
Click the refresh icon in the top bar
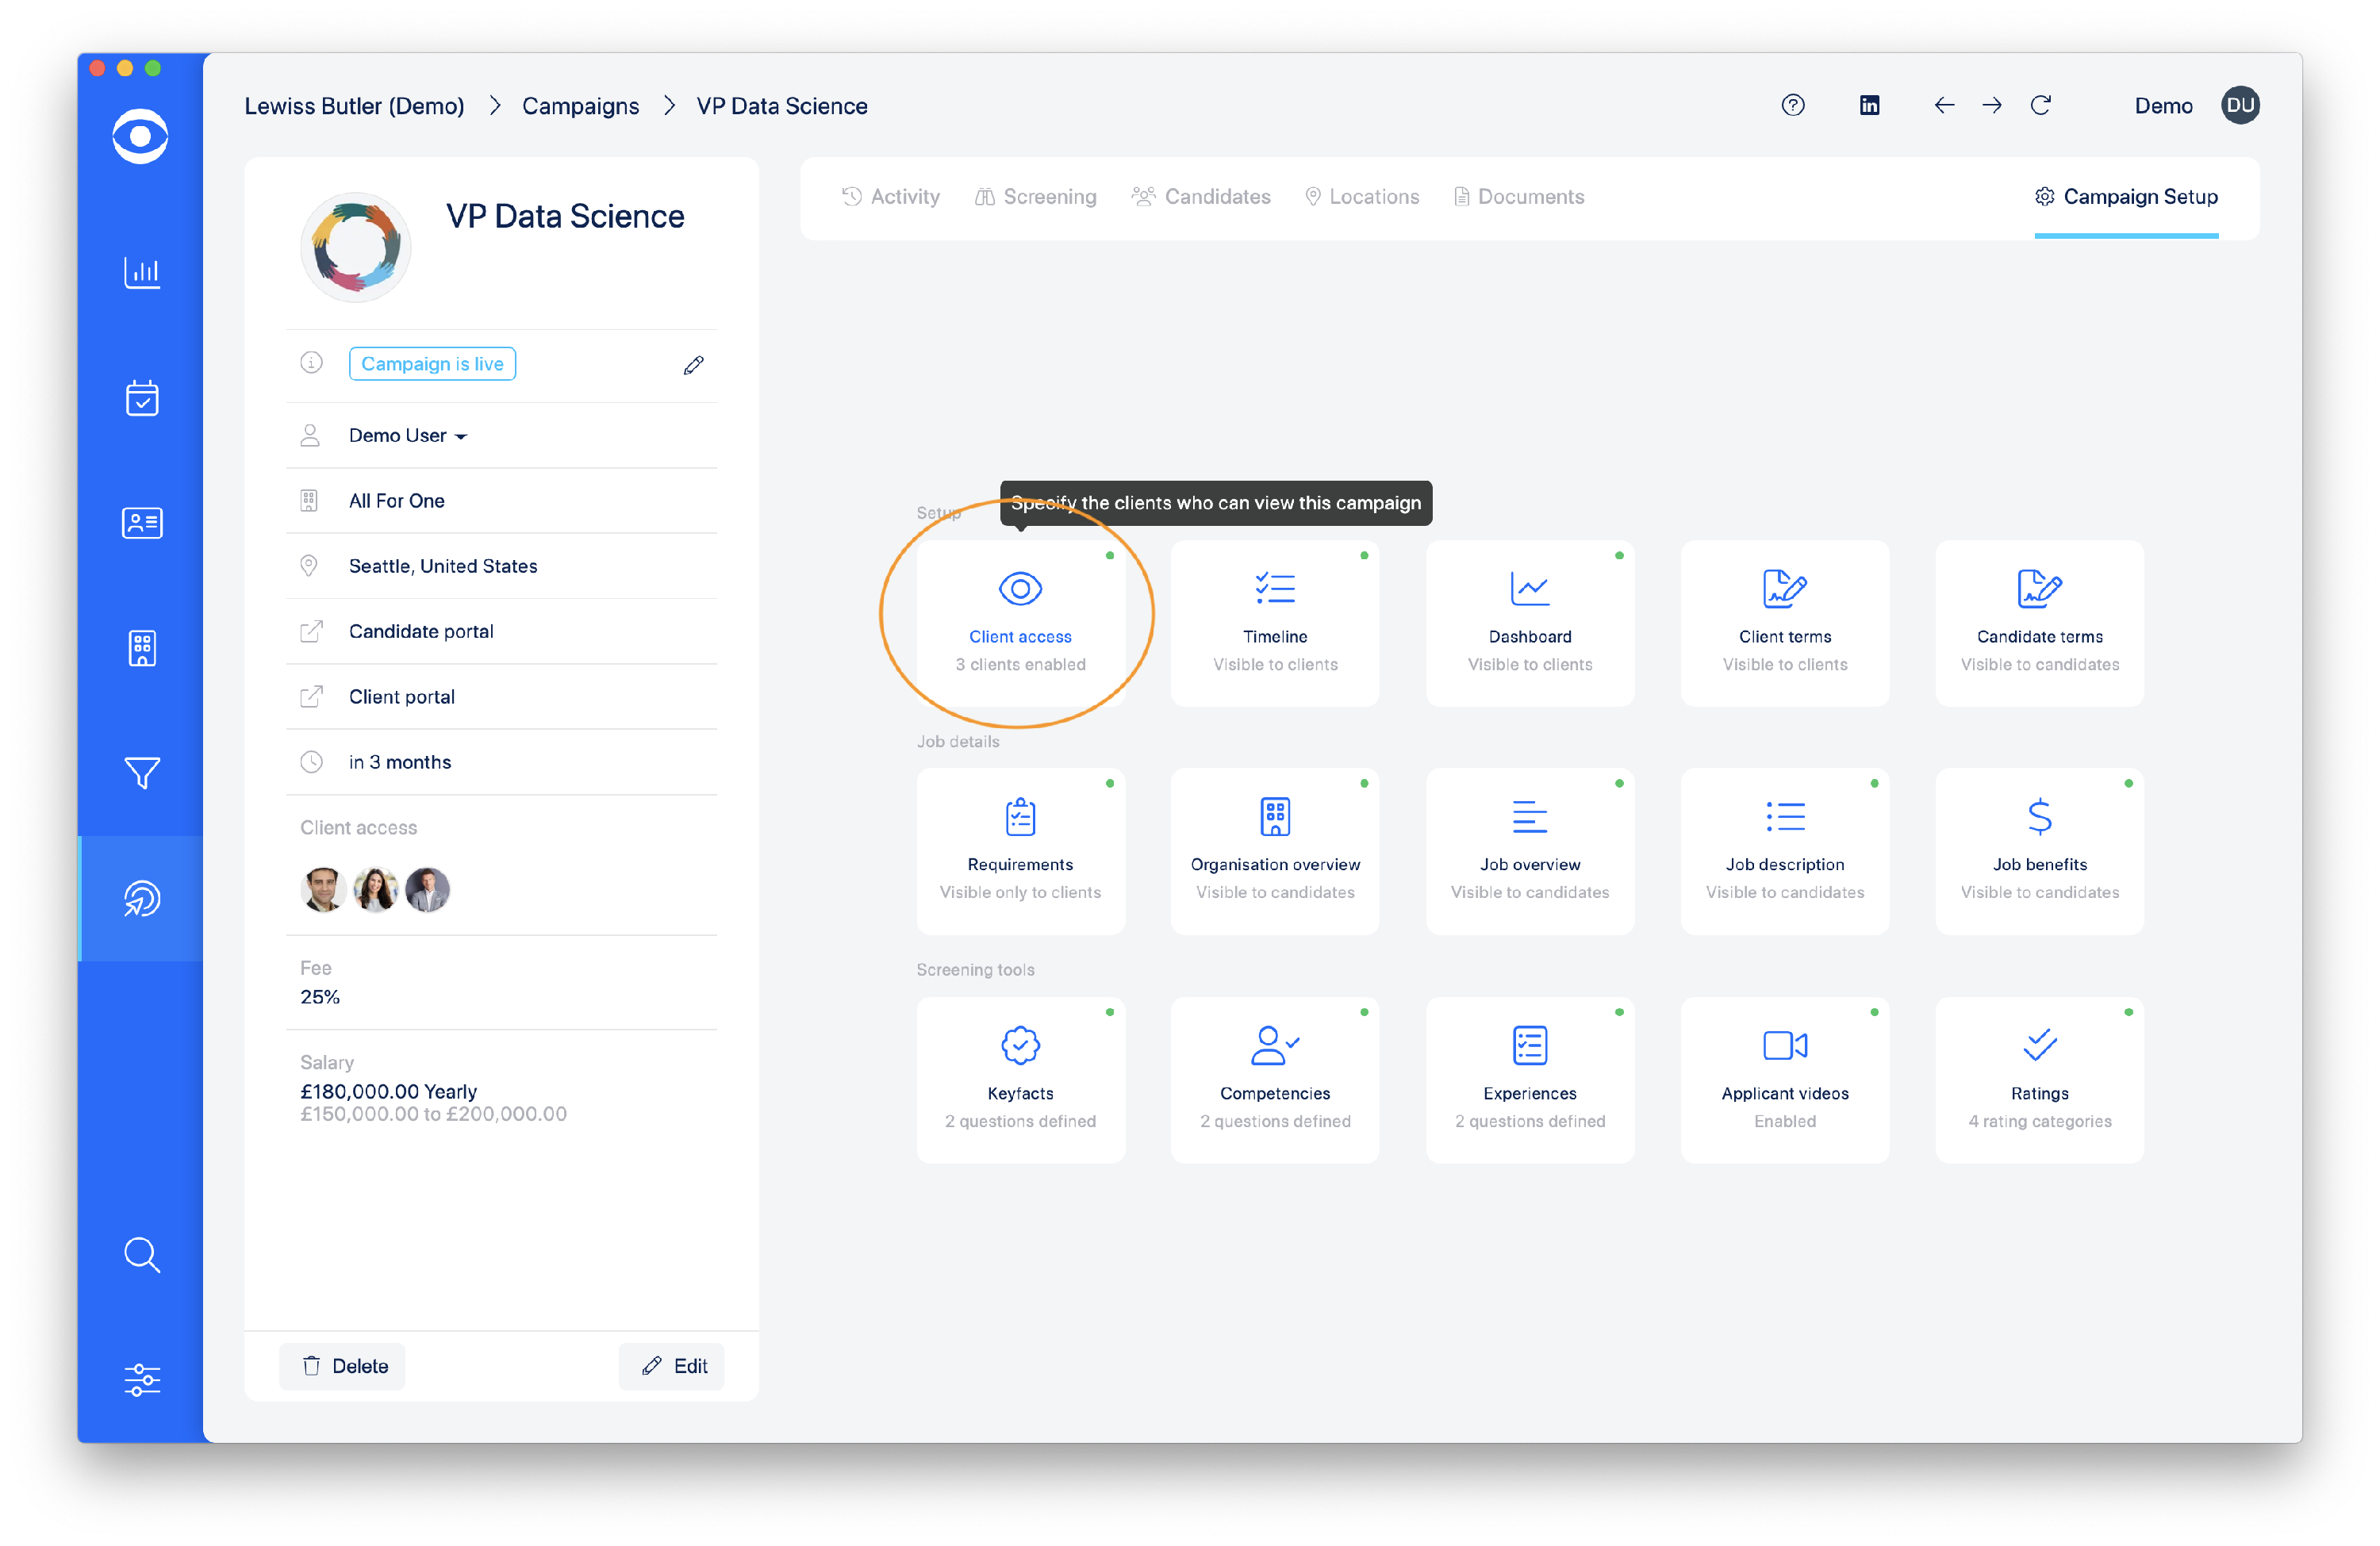tap(2042, 105)
